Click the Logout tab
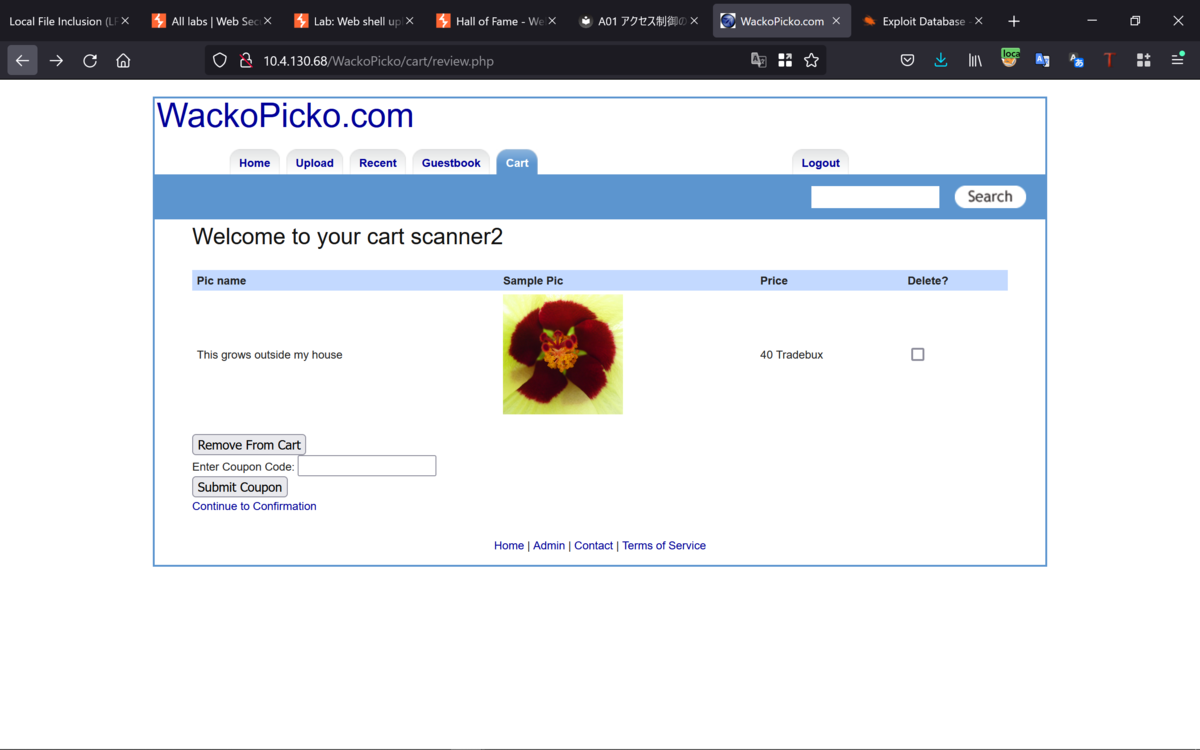This screenshot has height=750, width=1200. coord(821,163)
